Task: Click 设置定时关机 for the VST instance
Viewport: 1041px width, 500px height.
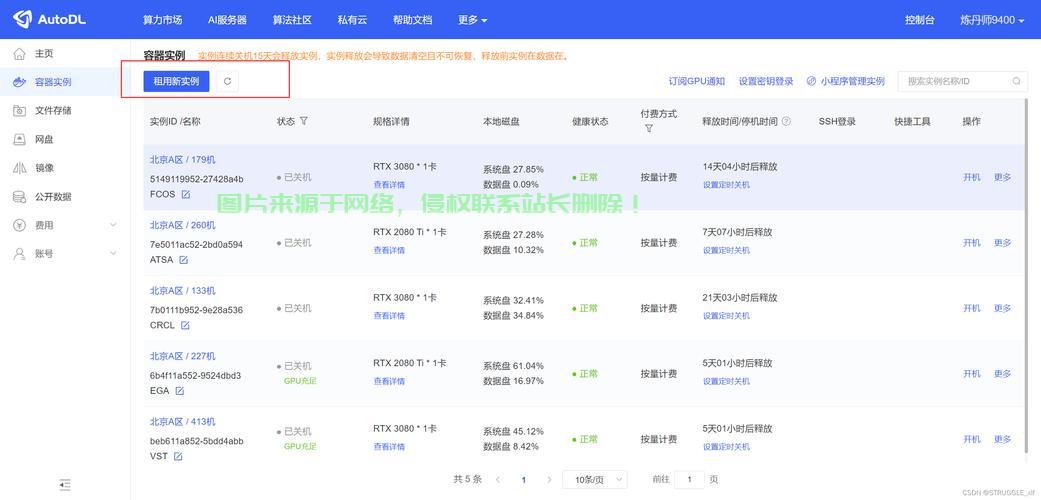Action: tap(726, 447)
